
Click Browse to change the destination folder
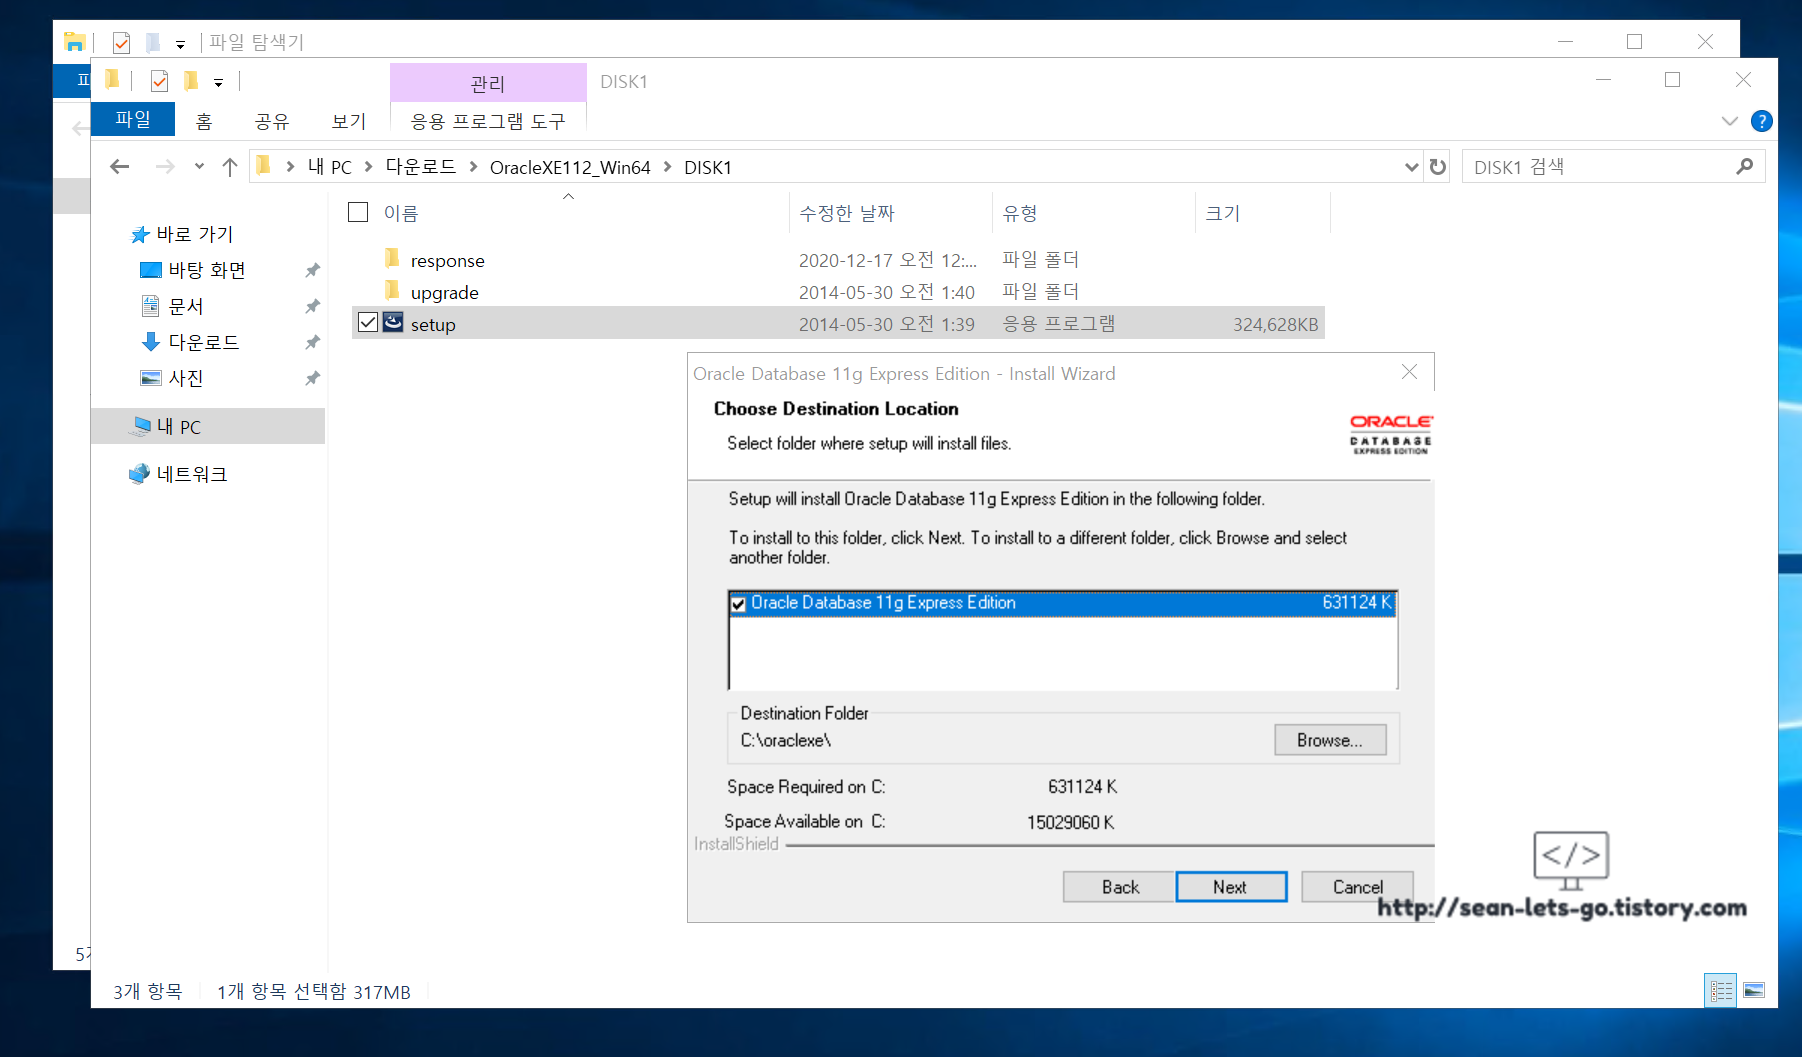pos(1330,740)
